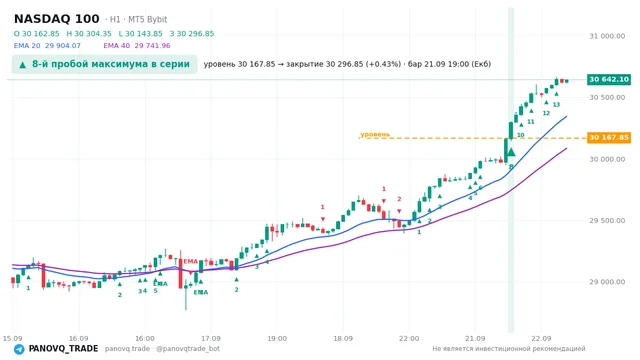The height and width of the screenshot is (360, 640).
Task: Click the high value H 30 304.35
Action: [89, 33]
